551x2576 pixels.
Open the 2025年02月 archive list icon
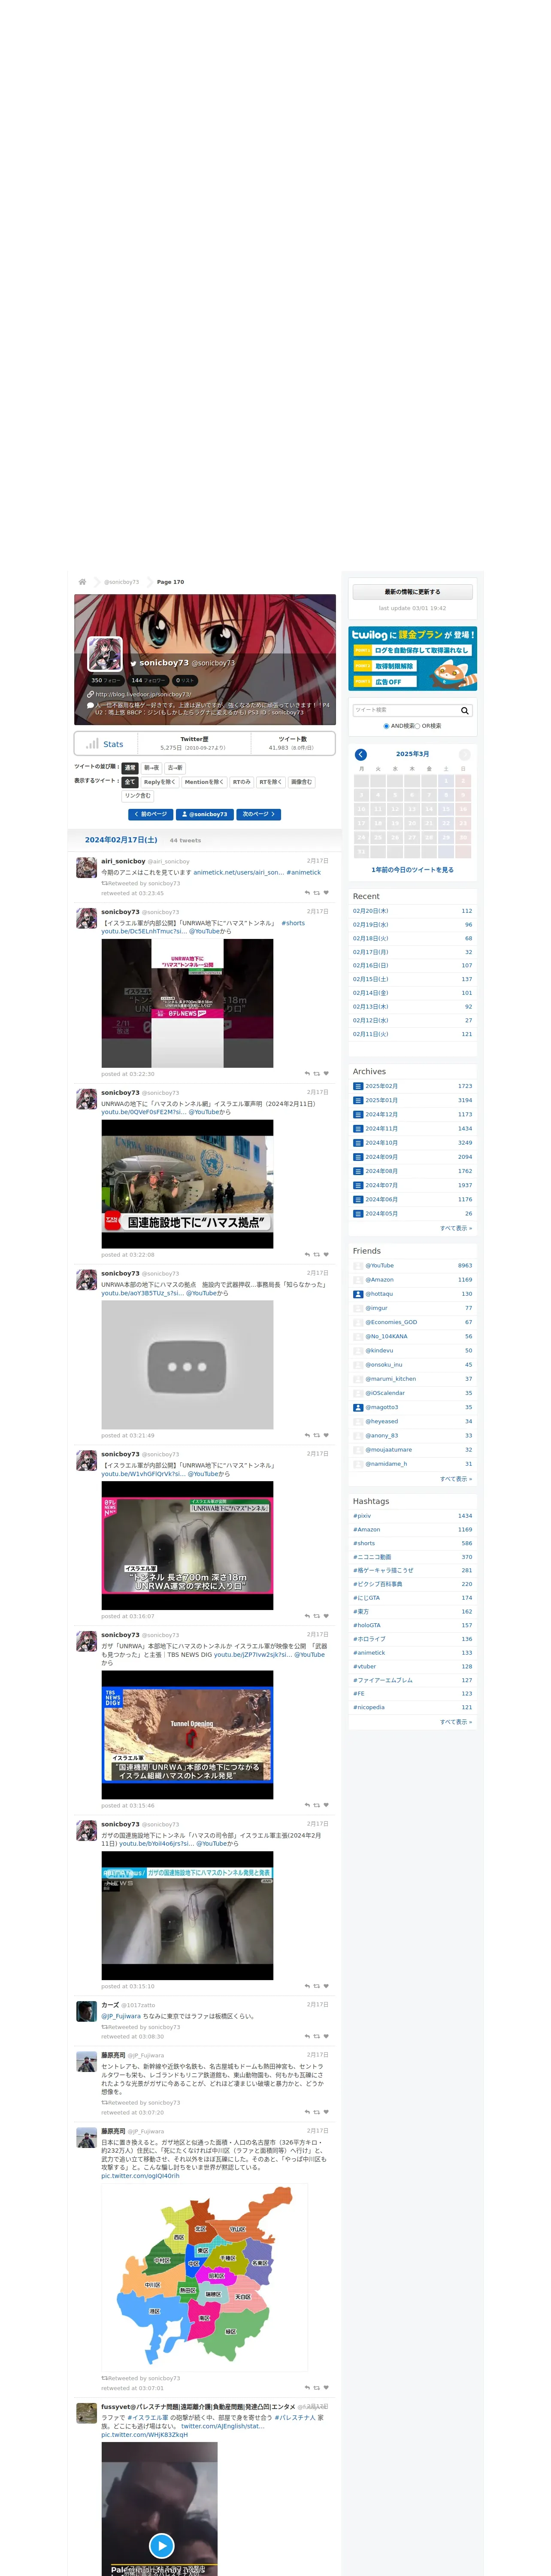pyautogui.click(x=358, y=1086)
